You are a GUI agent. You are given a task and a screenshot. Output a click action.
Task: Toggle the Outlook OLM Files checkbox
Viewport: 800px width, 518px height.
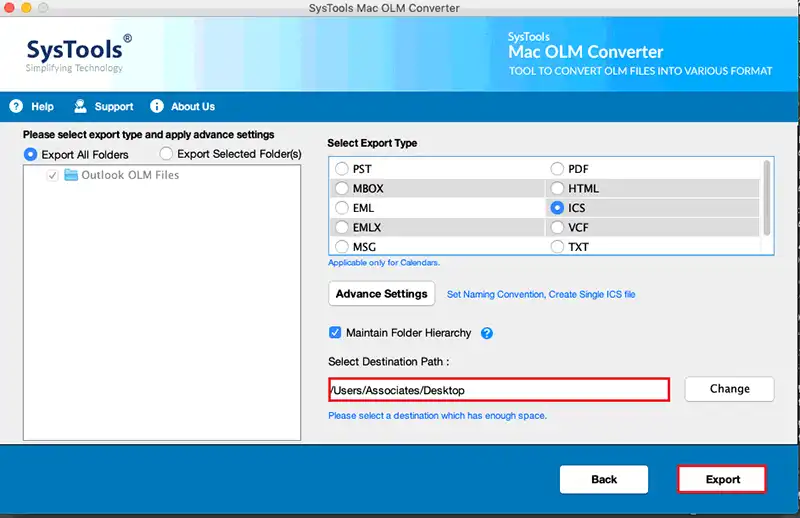[52, 176]
